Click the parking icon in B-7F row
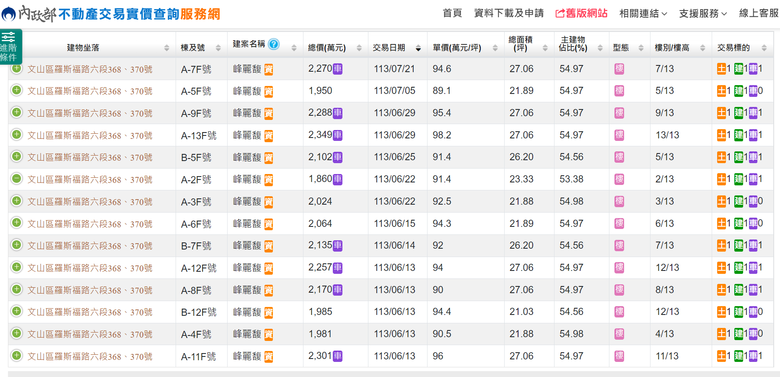The height and width of the screenshot is (377, 780). click(x=337, y=245)
